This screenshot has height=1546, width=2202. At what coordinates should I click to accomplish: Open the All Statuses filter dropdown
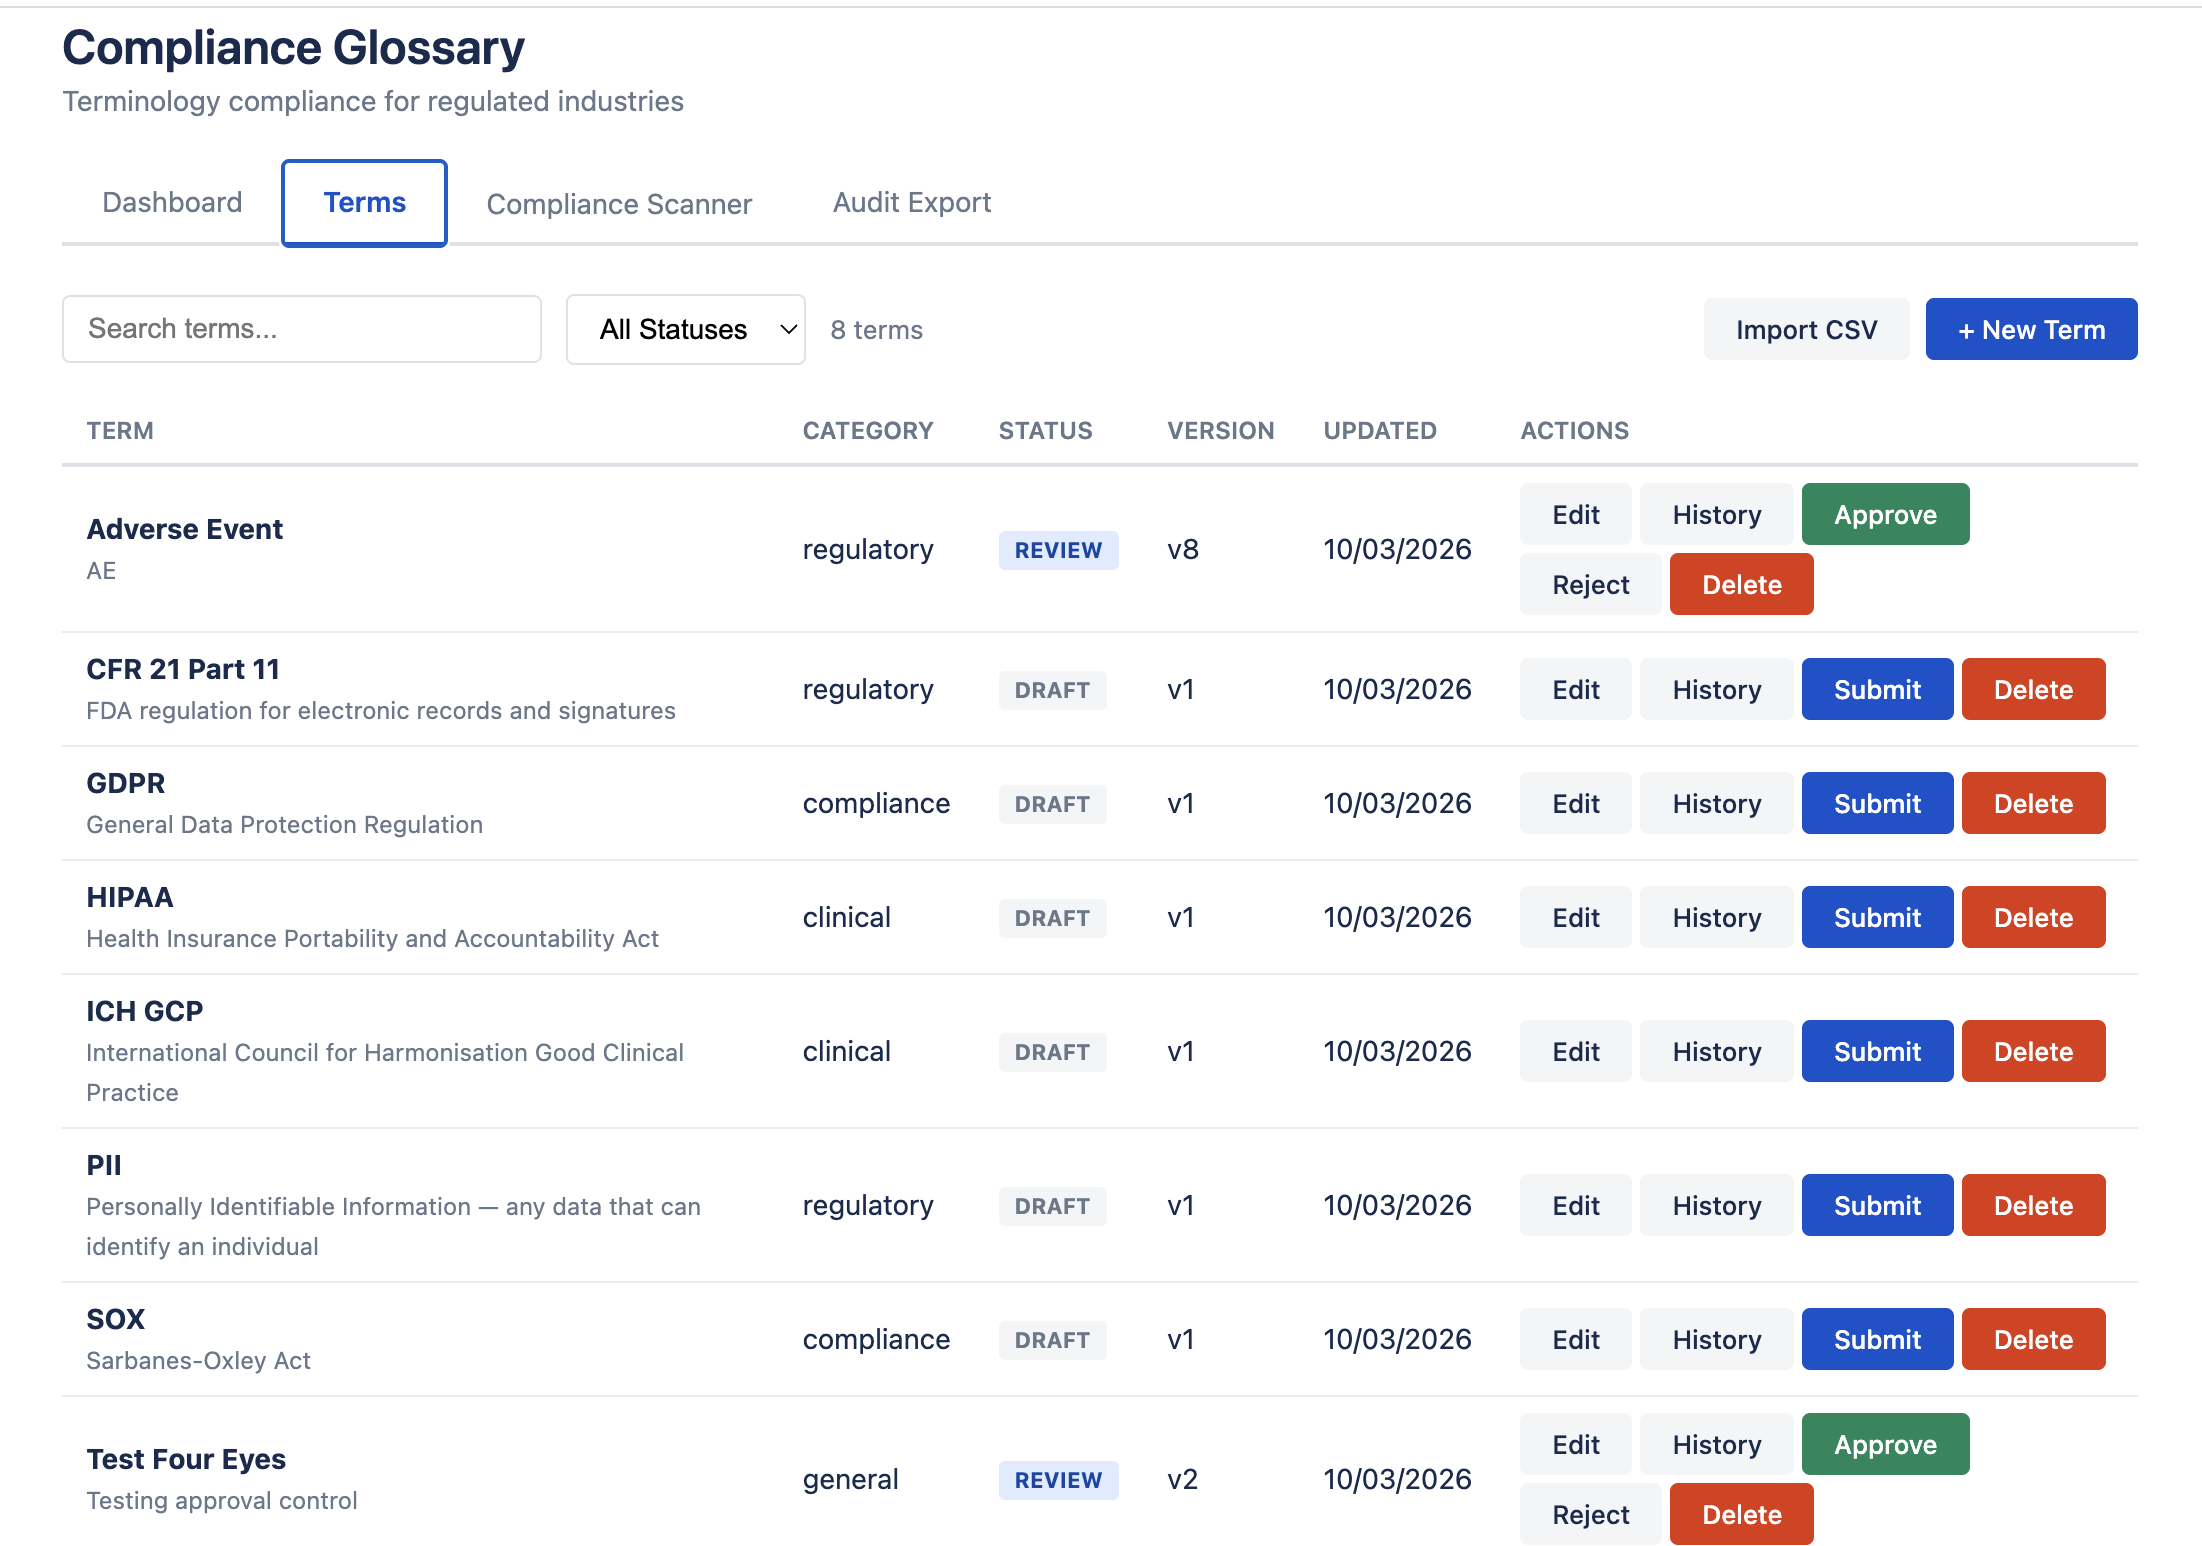[x=685, y=329]
